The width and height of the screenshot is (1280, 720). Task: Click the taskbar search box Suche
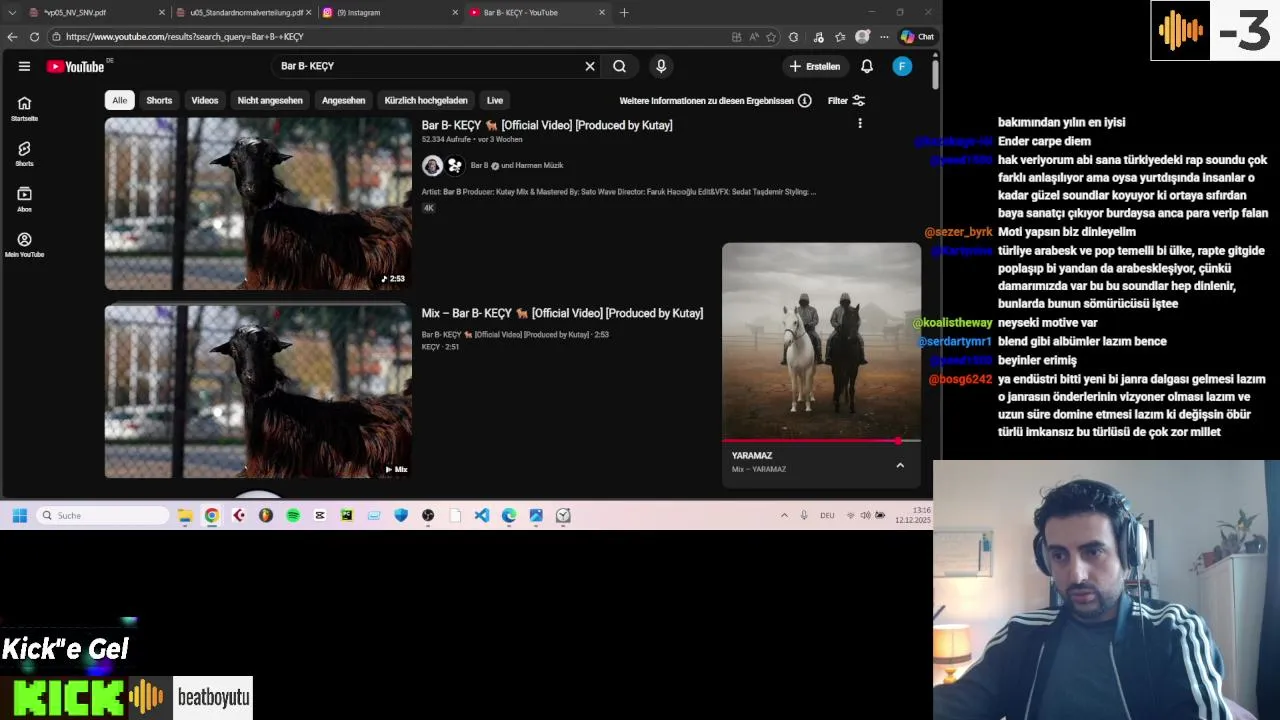click(x=104, y=515)
